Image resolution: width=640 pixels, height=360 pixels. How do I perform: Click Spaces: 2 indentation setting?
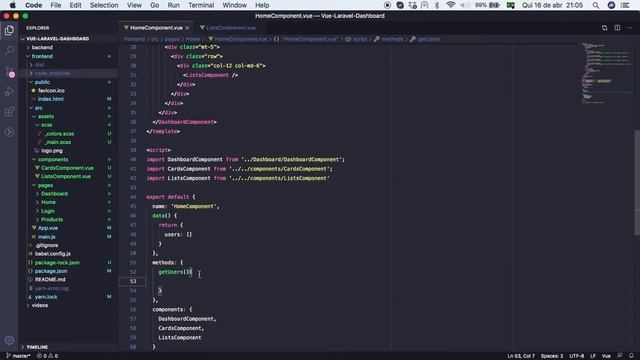coord(552,356)
